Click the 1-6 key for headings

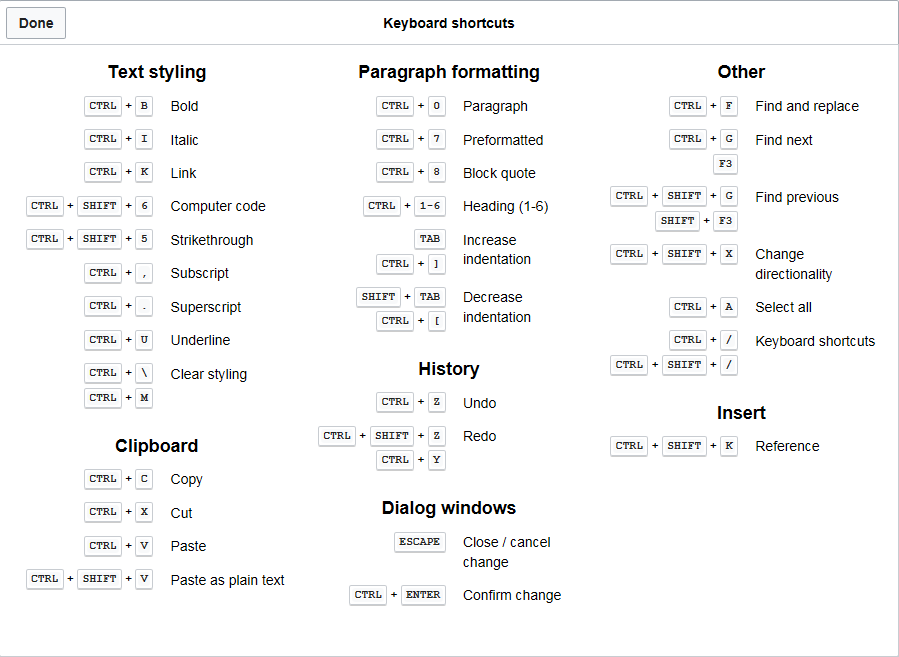pyautogui.click(x=429, y=205)
